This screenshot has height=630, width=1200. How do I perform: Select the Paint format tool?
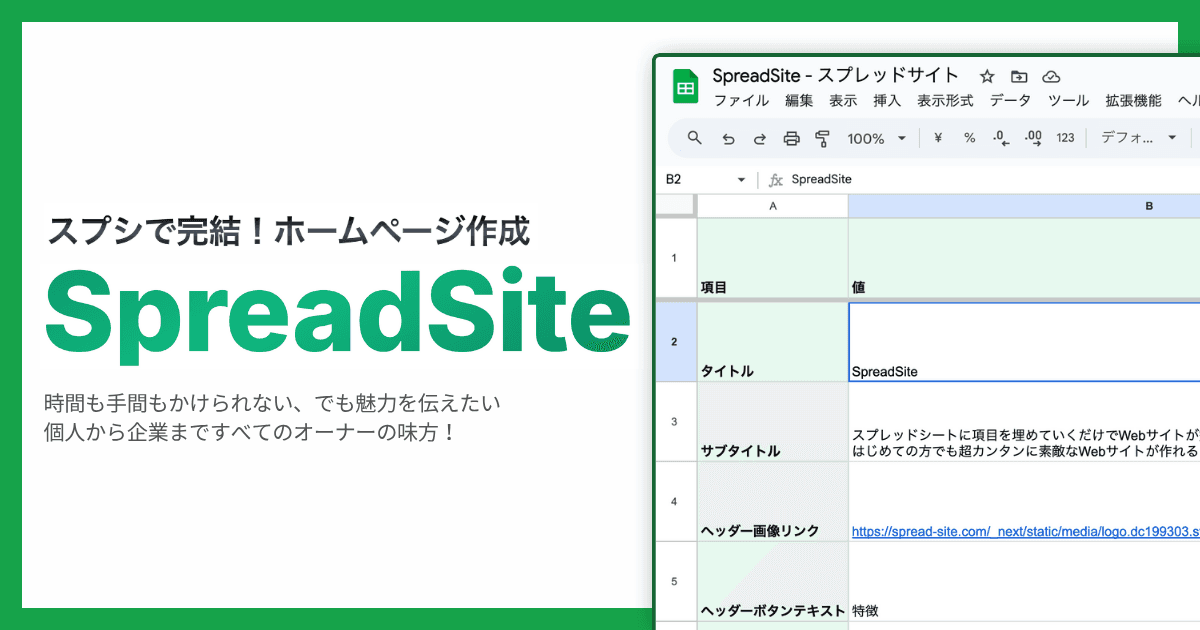823,138
